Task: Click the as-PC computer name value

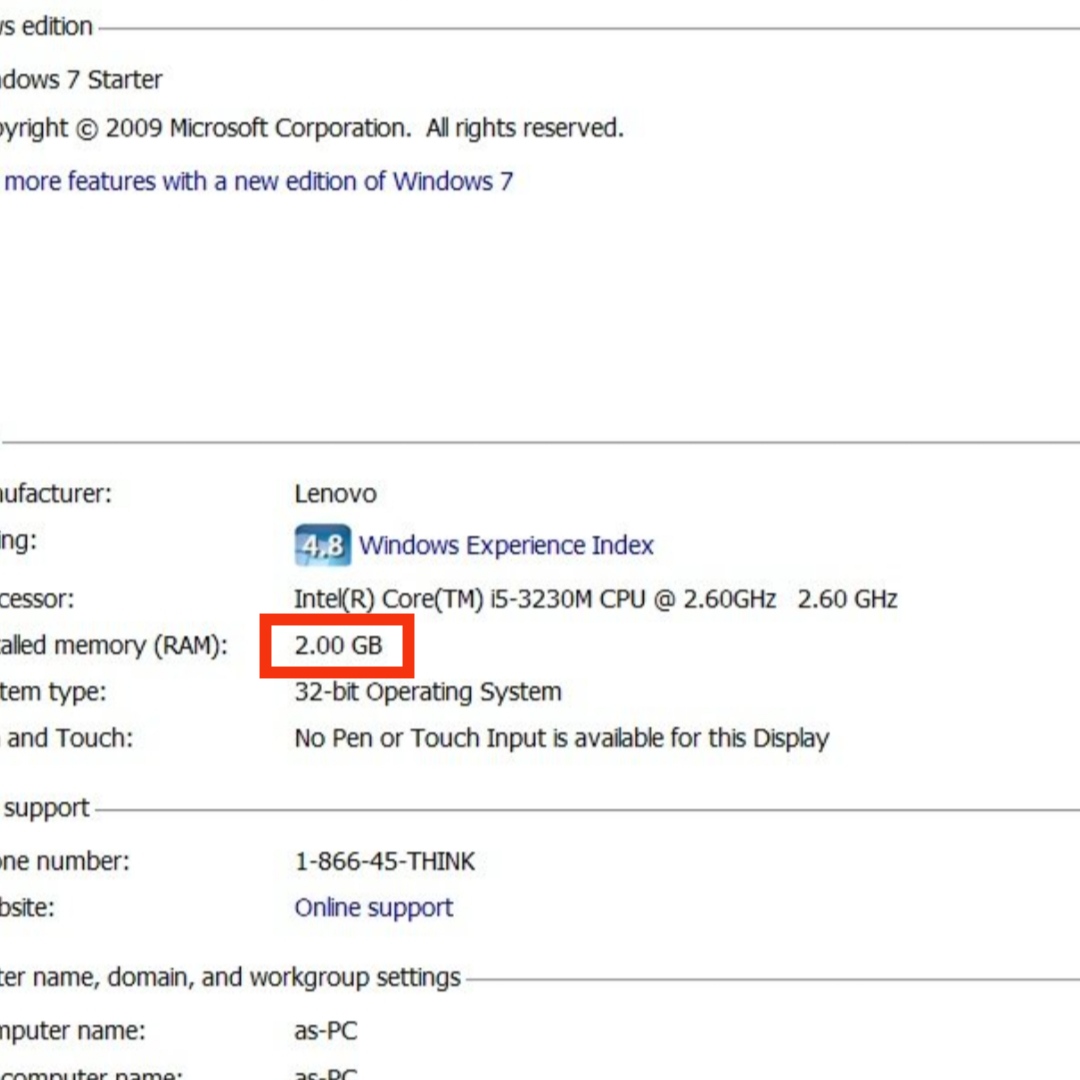Action: click(326, 1031)
